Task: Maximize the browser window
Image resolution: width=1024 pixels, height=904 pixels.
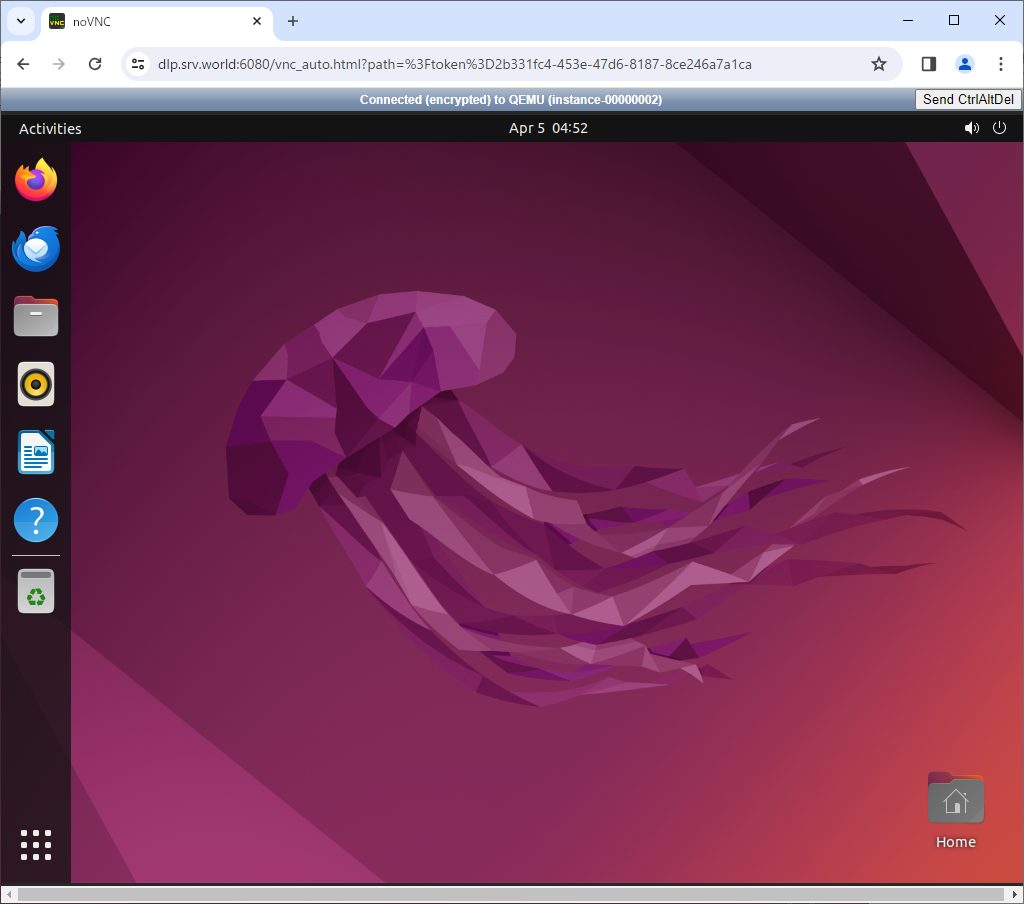Action: pyautogui.click(x=953, y=21)
